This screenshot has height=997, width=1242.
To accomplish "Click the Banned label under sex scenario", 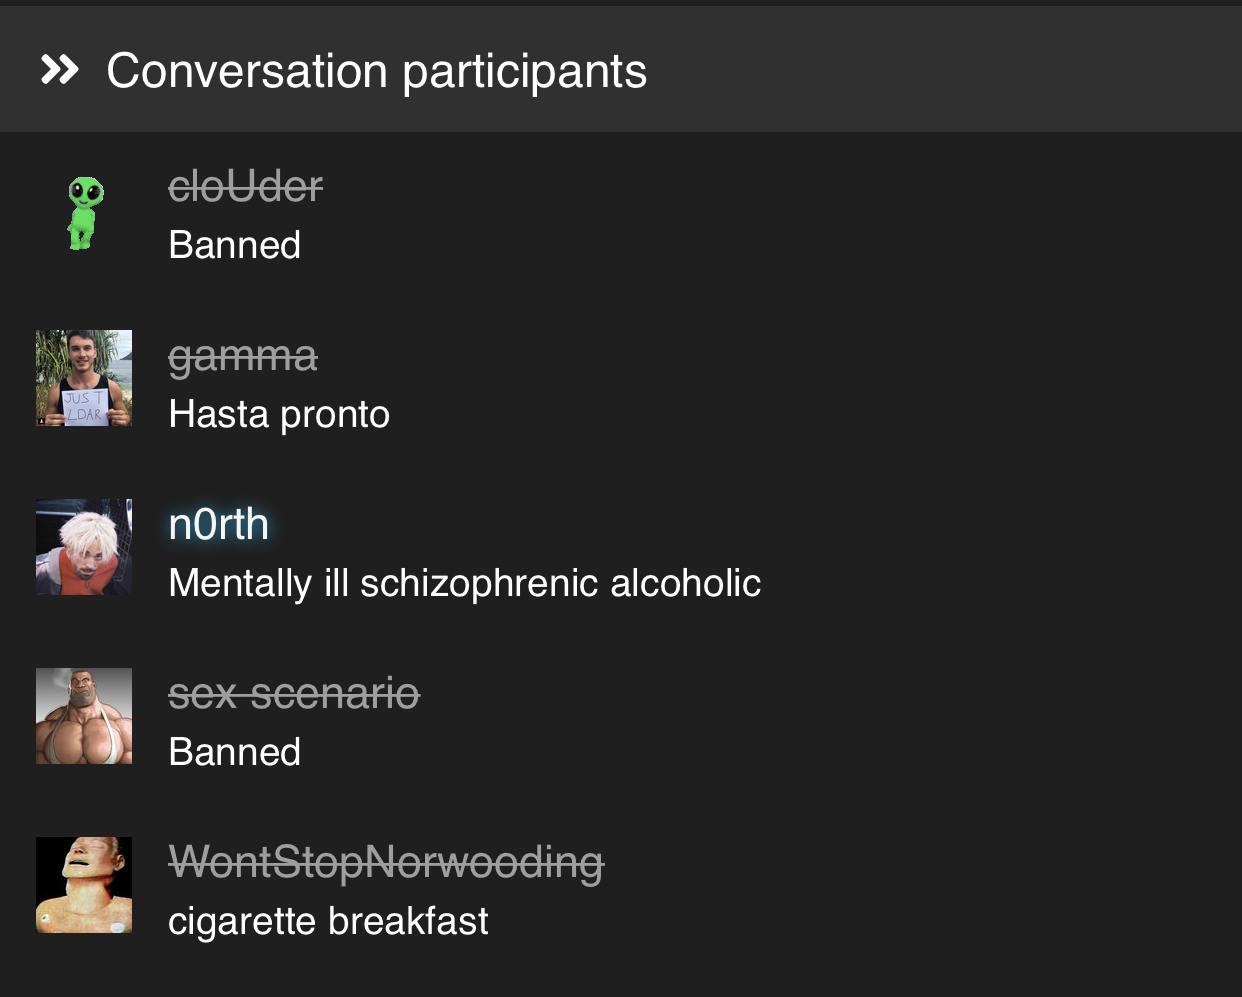I will pyautogui.click(x=235, y=752).
